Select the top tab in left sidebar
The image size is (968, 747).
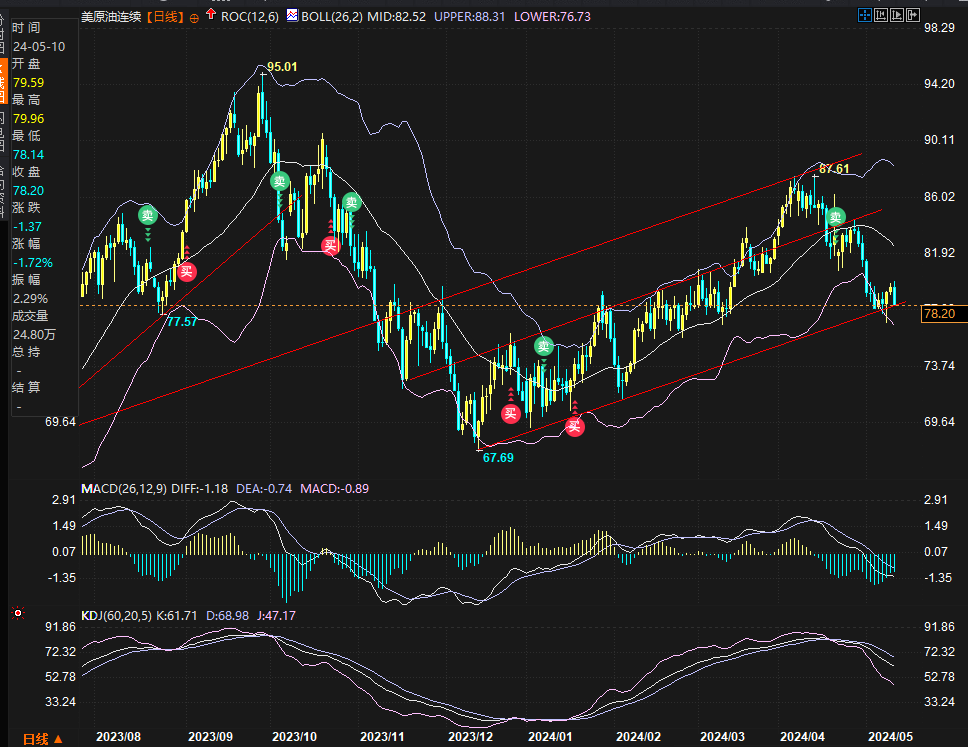4,30
